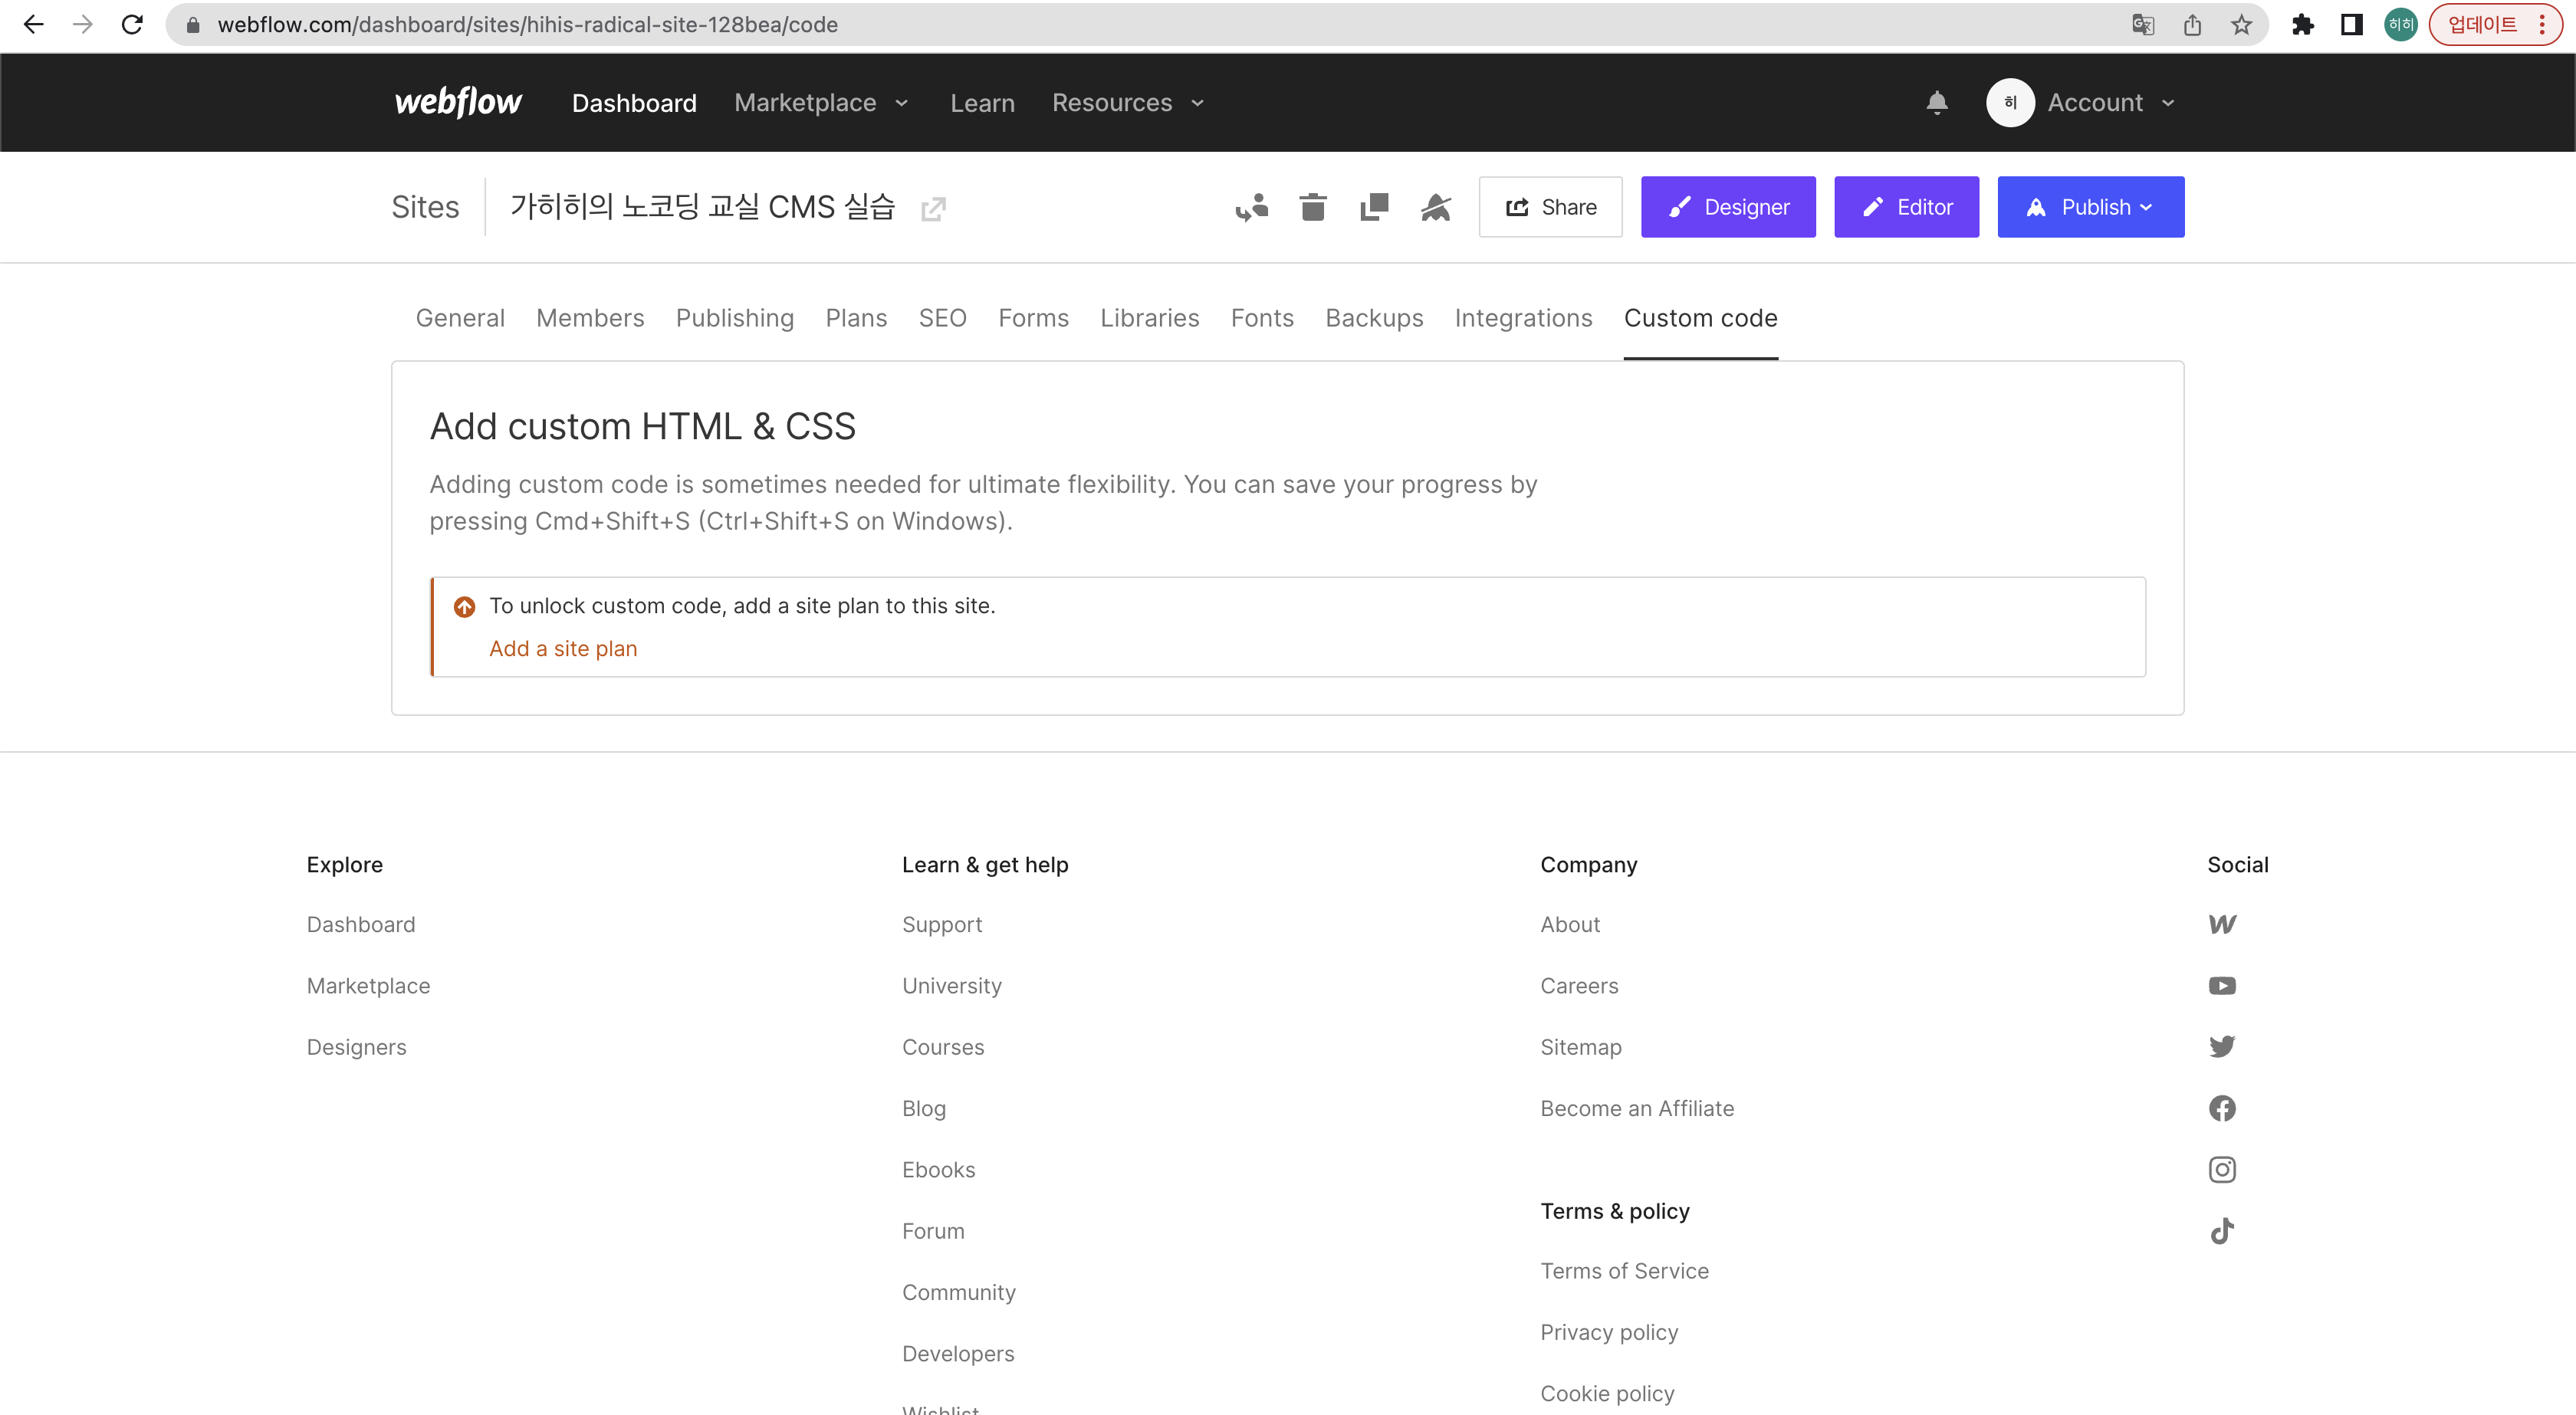
Task: Reload the current page
Action: [x=132, y=24]
